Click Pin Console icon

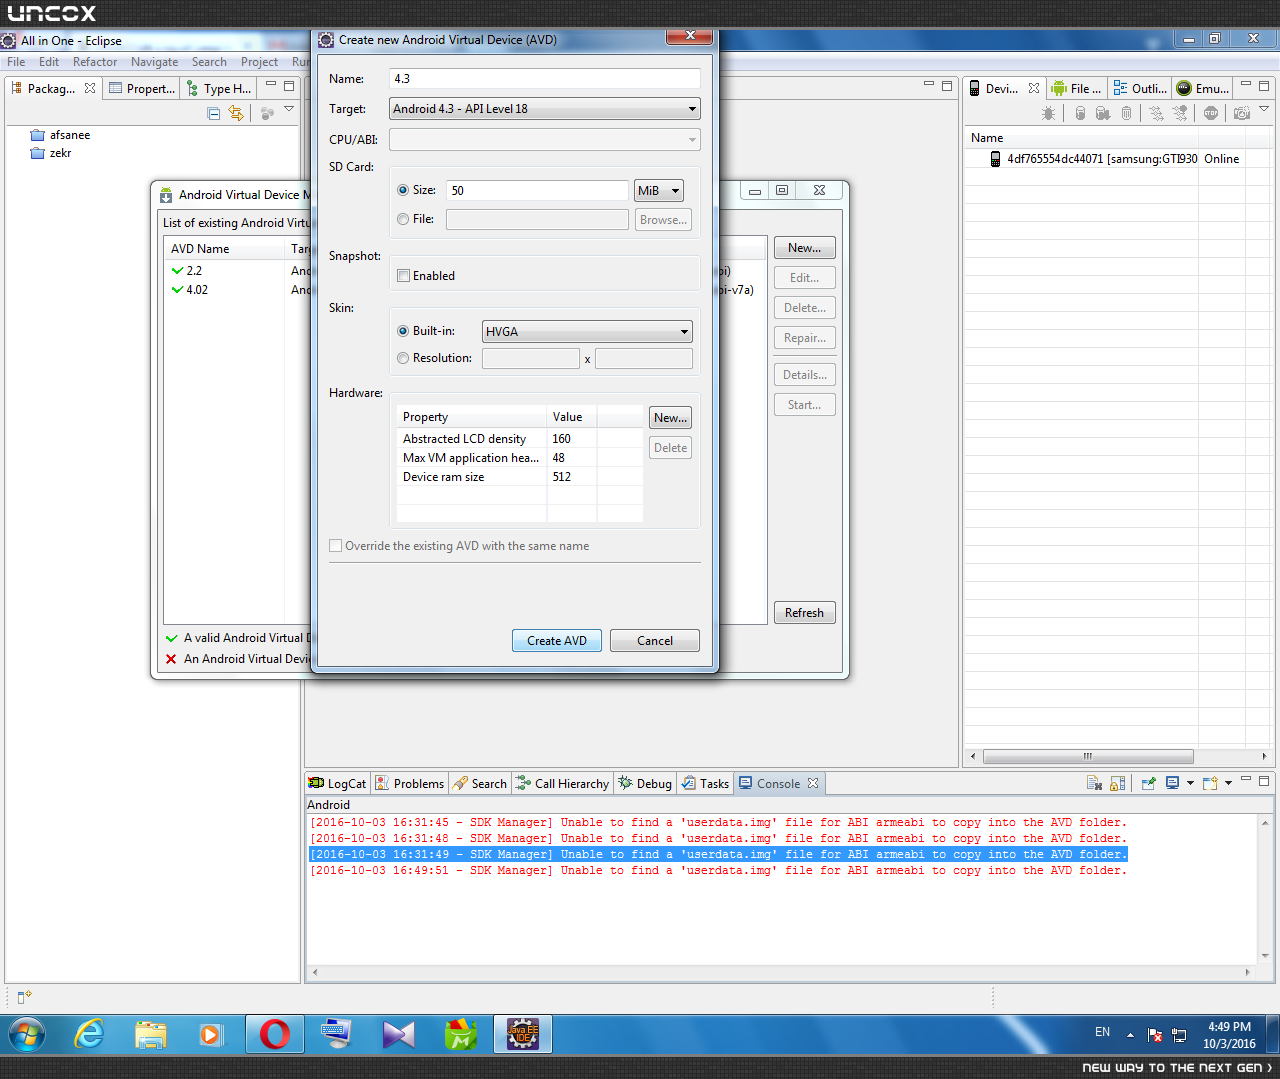point(1148,783)
